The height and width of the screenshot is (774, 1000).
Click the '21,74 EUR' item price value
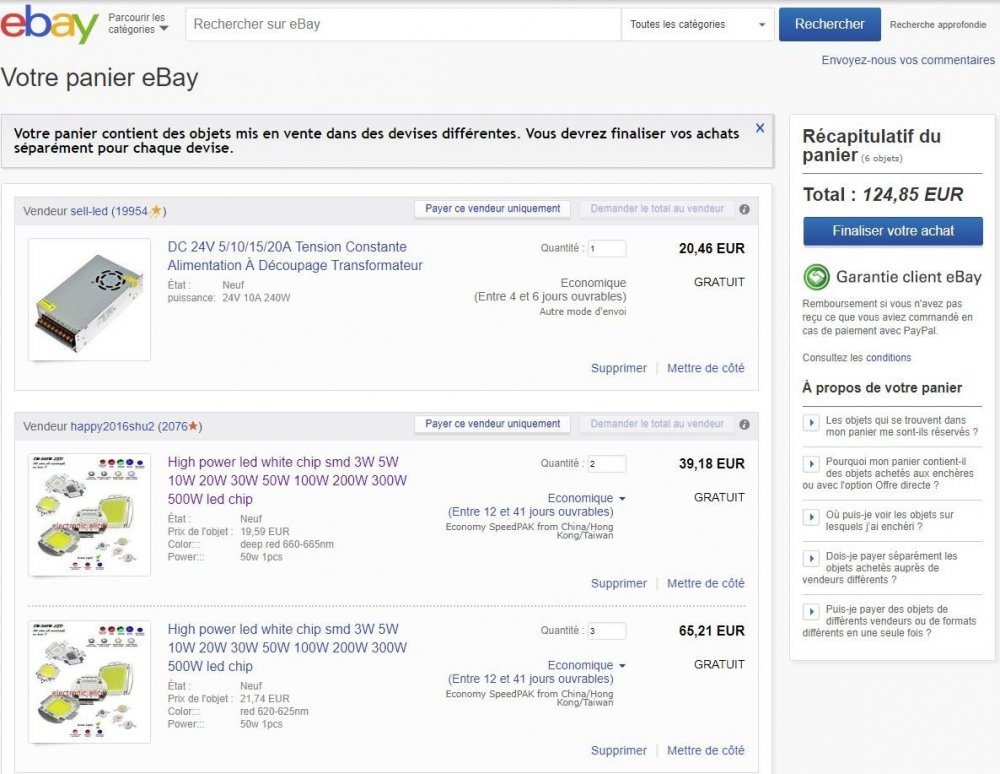[265, 699]
